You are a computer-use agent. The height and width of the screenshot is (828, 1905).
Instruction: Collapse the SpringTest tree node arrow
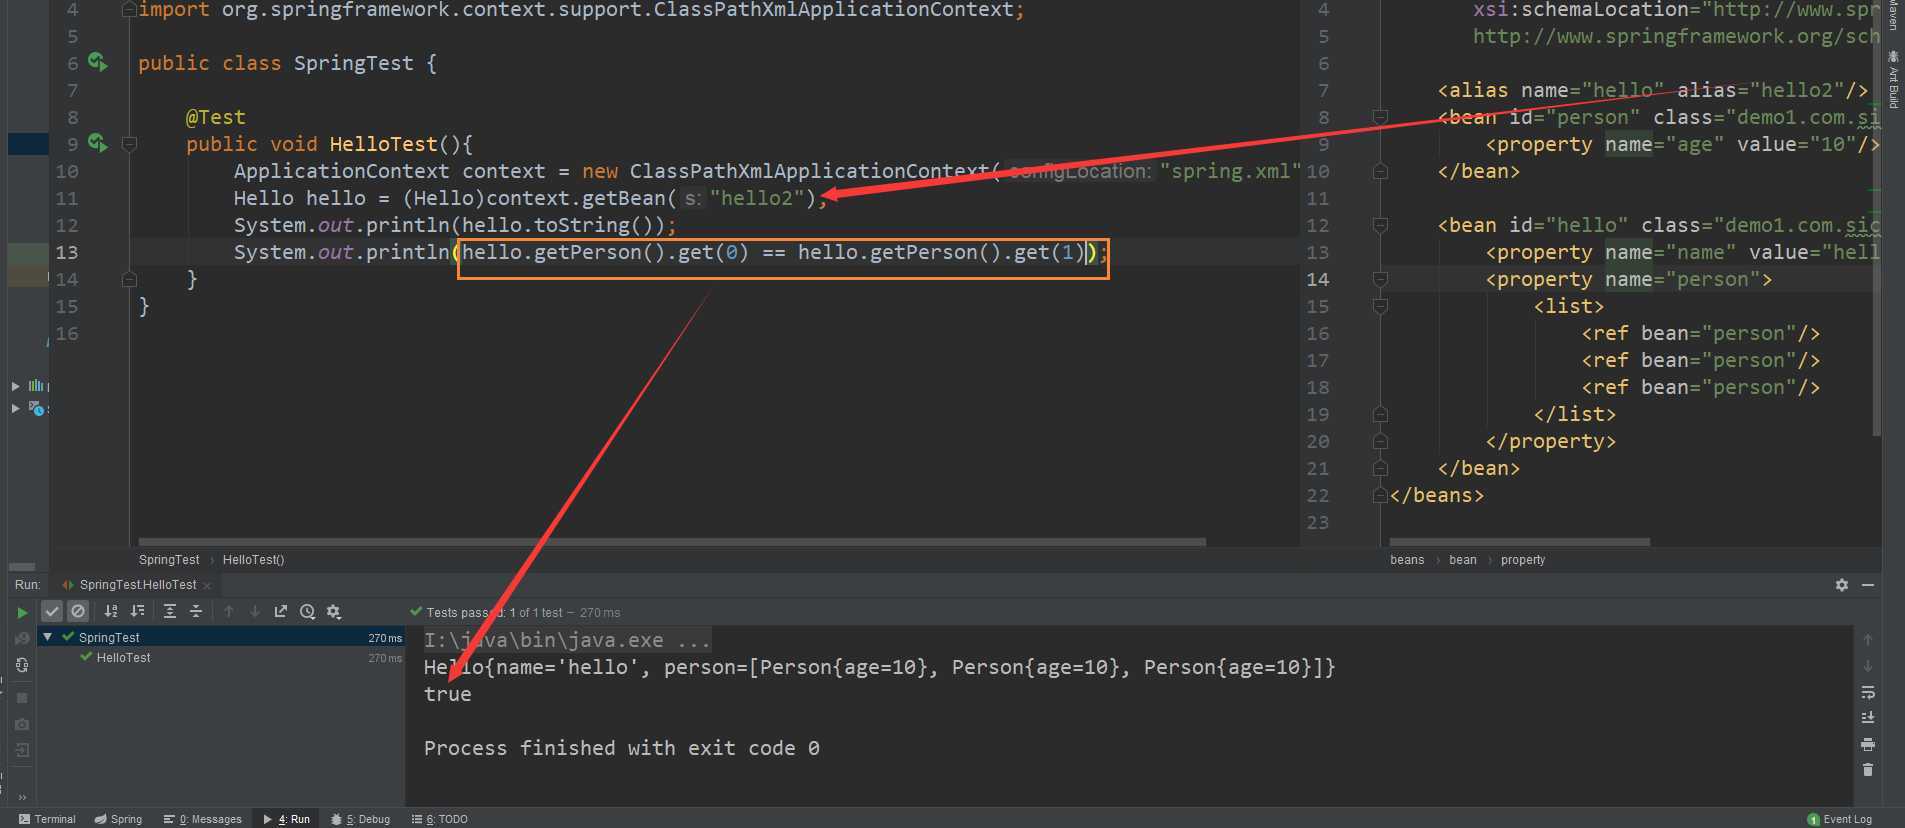pos(47,637)
